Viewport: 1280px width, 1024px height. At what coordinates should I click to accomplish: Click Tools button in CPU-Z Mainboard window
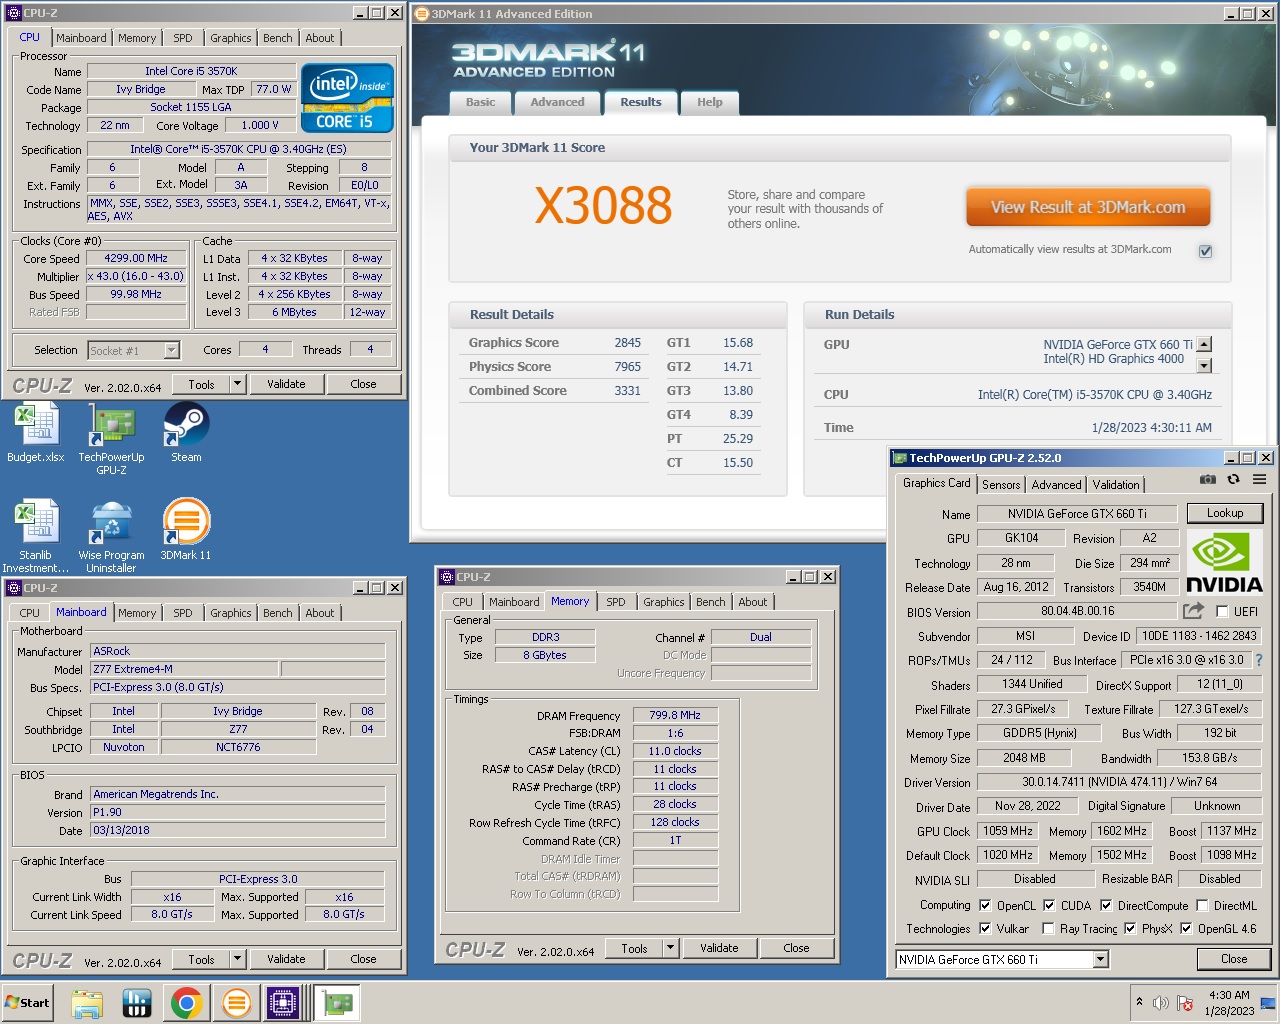tap(202, 959)
